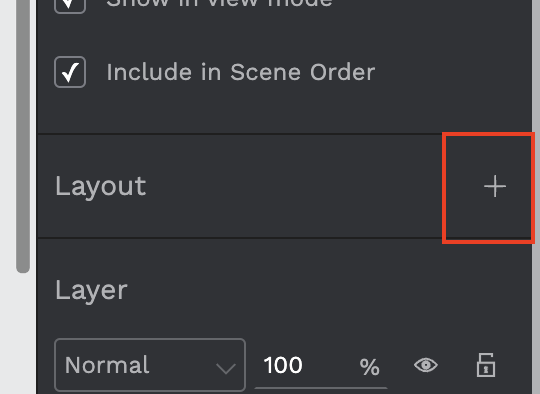Add a layout with the plus icon
This screenshot has height=394, width=540.
pyautogui.click(x=495, y=186)
